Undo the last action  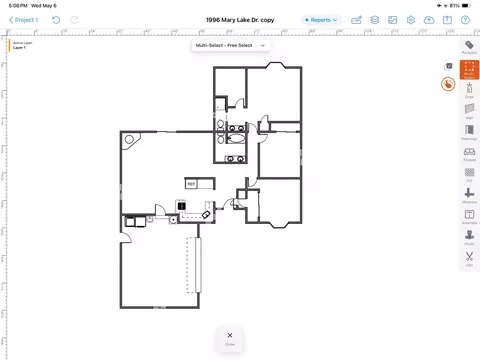coord(56,20)
